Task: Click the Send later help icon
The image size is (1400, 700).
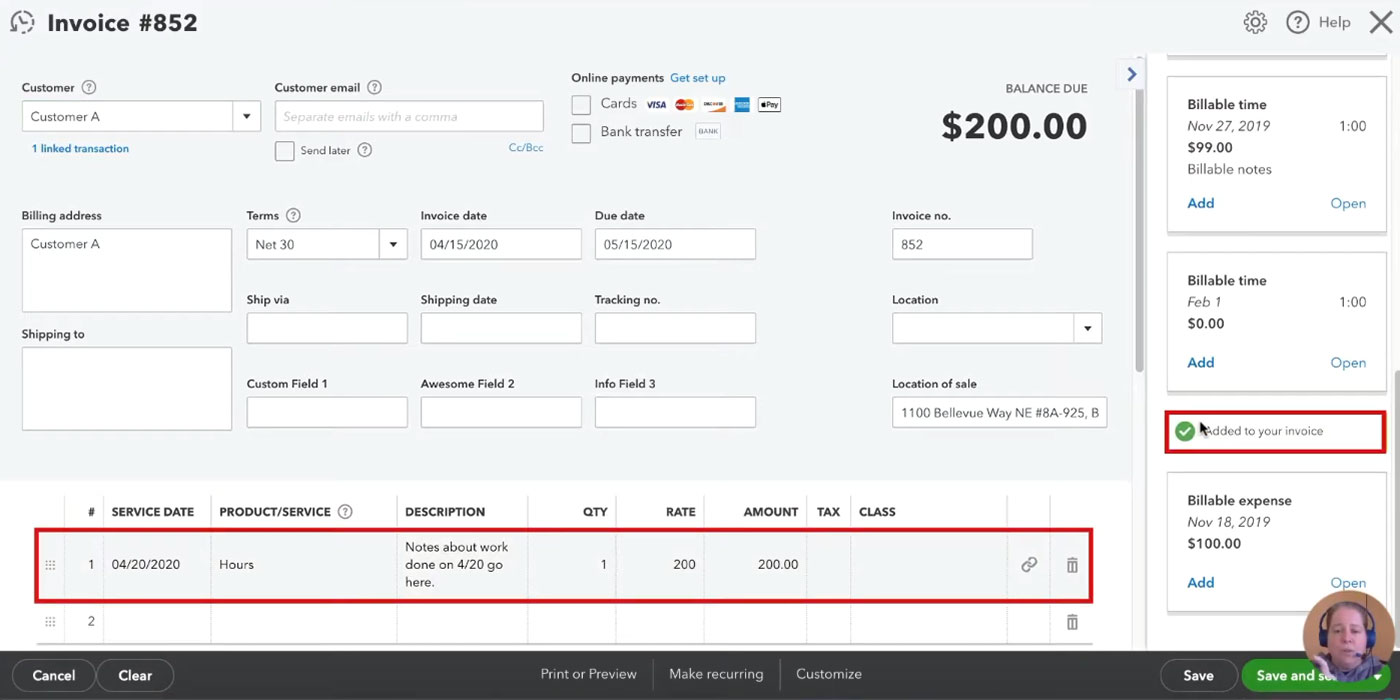Action: [365, 150]
